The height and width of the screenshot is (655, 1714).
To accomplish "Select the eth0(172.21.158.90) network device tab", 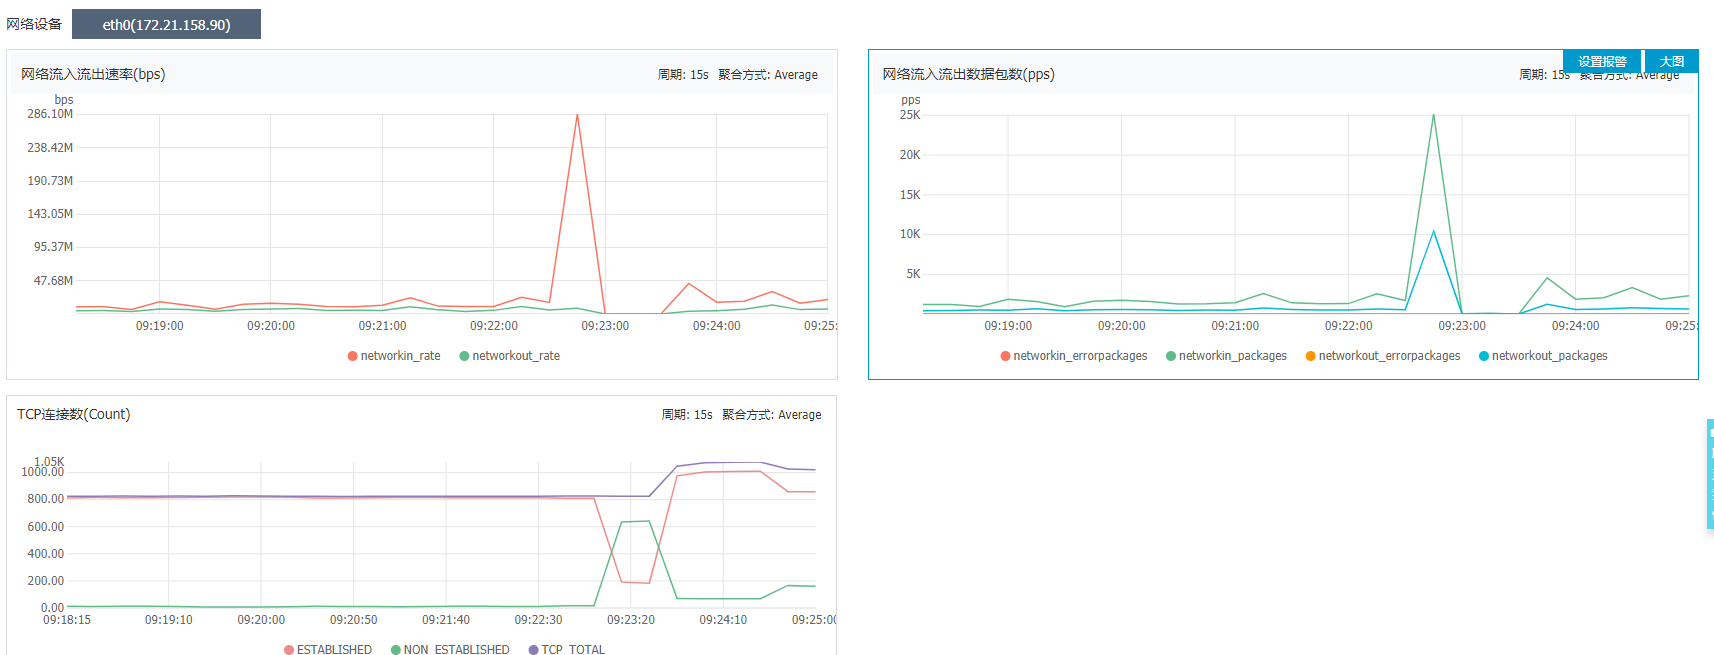I will pos(166,24).
